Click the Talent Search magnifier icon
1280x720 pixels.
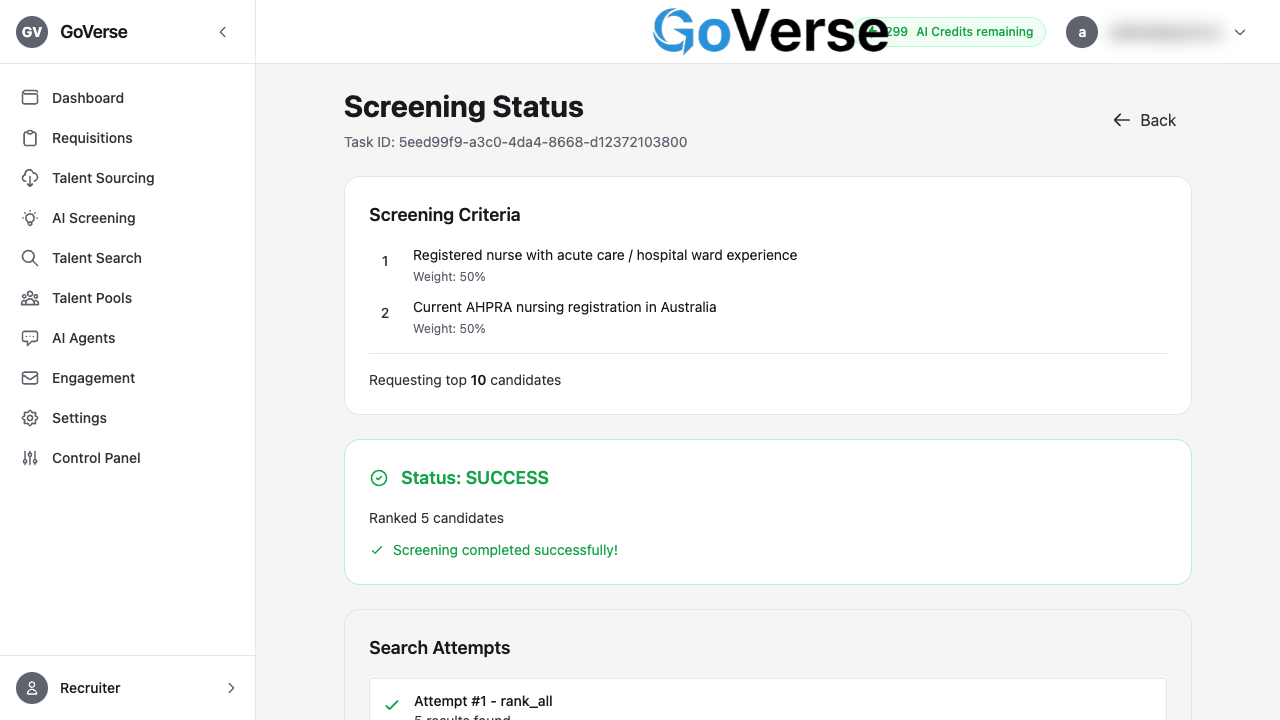30,258
